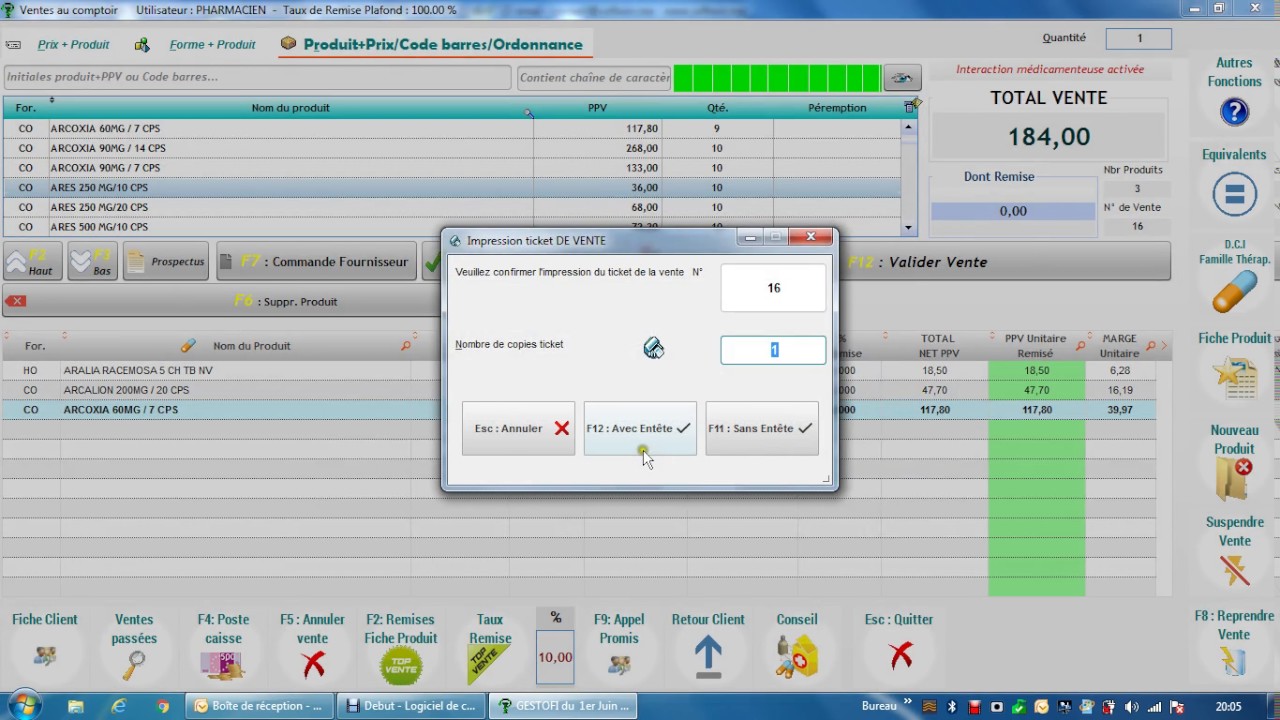Click the printer icon in the ticket dialog
This screenshot has width=1280, height=720.
(653, 347)
